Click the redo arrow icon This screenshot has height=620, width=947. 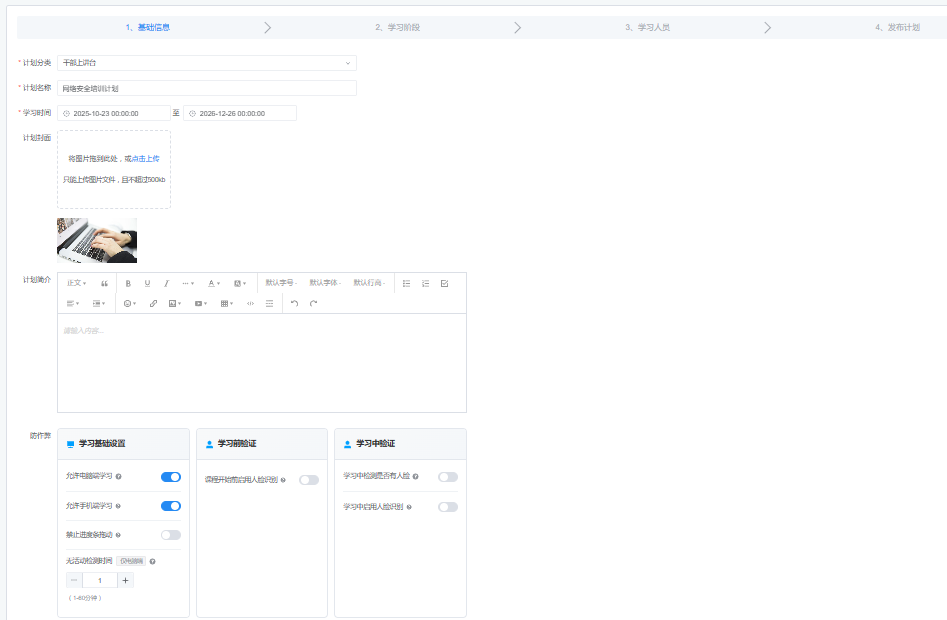coord(313,303)
